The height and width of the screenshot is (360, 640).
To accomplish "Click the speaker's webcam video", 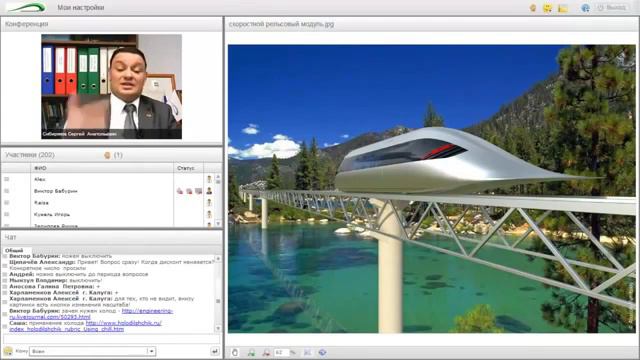I will 111,87.
